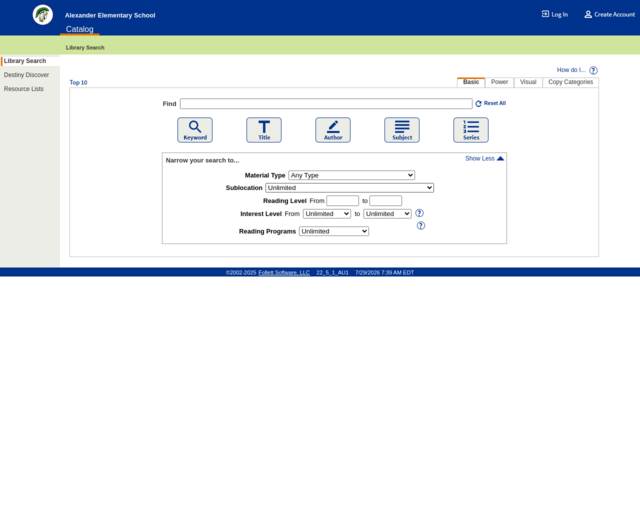
Task: Open help icon above Reading Programs dropdown
Action: pos(421,225)
